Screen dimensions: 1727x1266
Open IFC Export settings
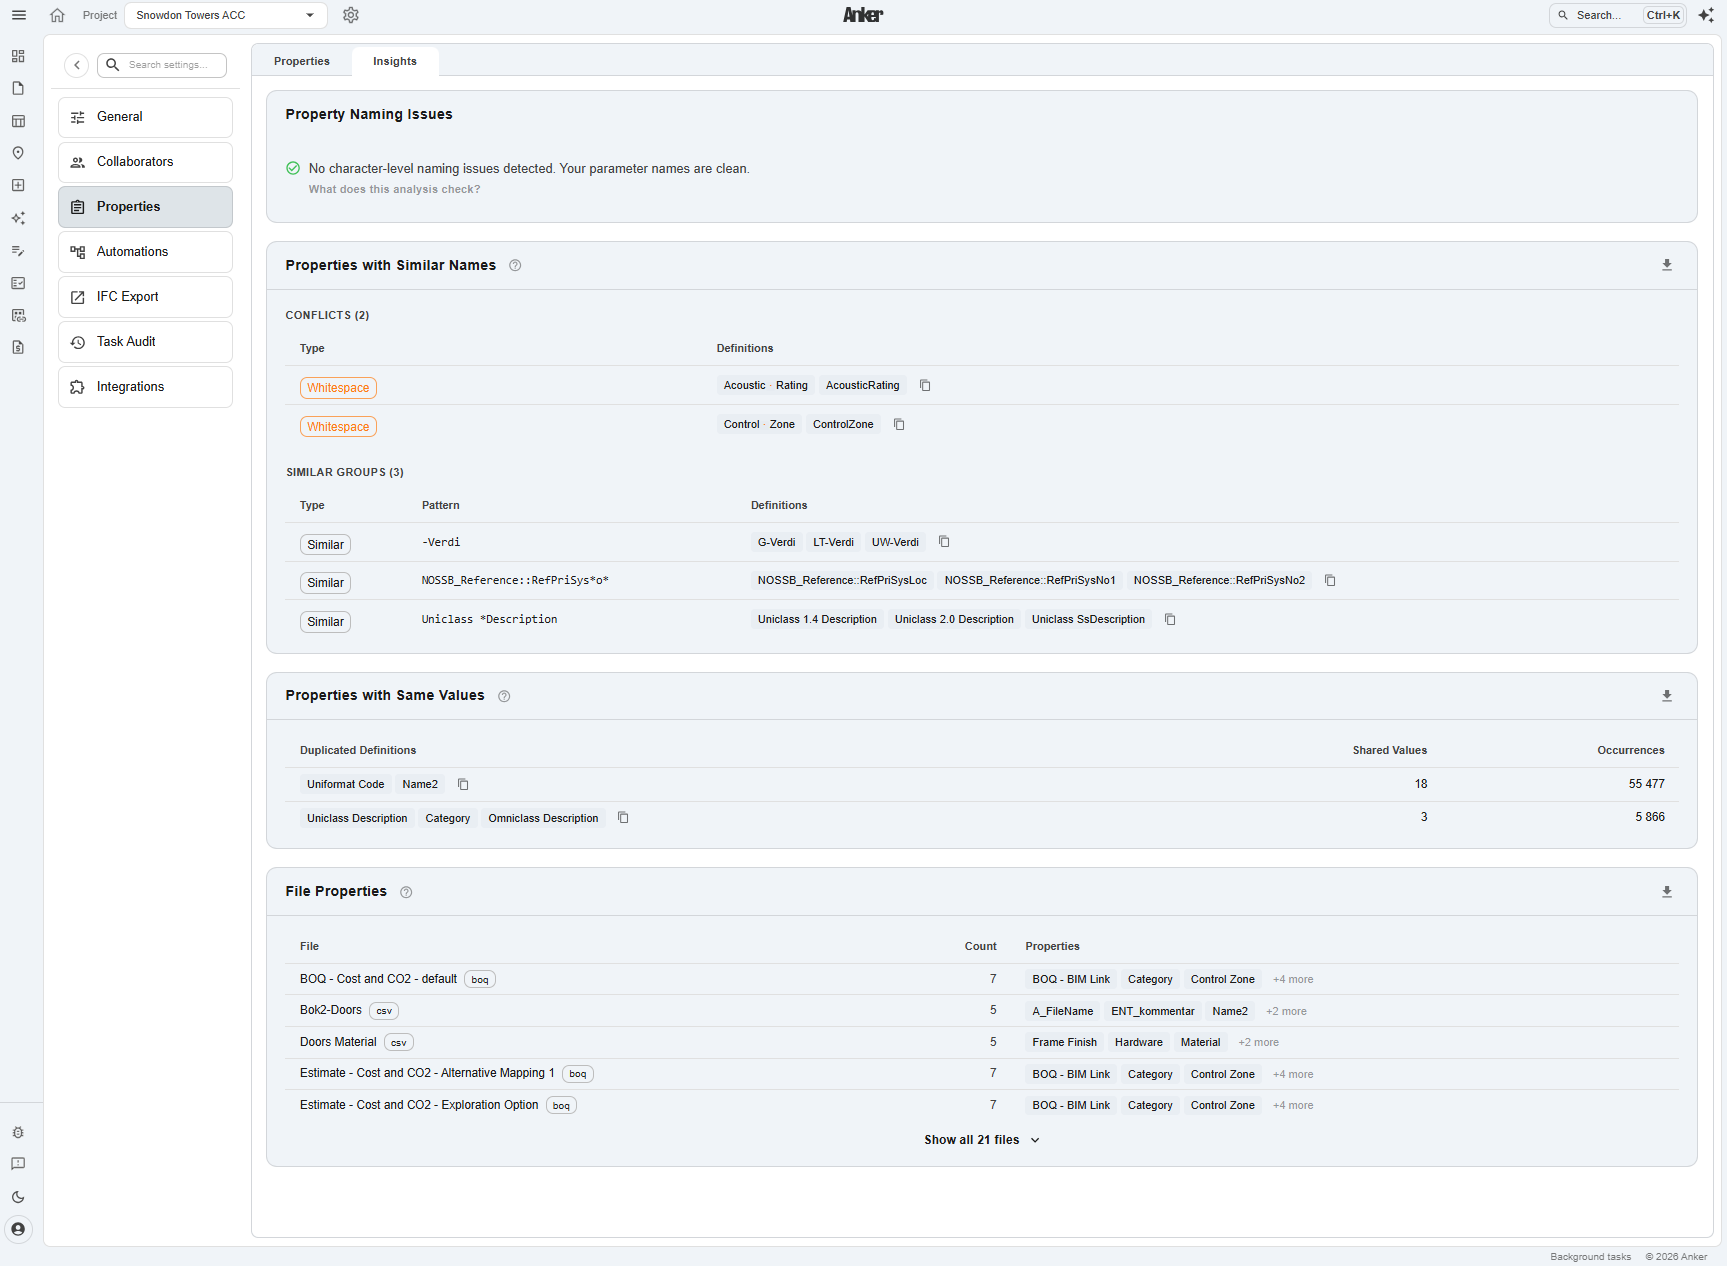pyautogui.click(x=146, y=297)
